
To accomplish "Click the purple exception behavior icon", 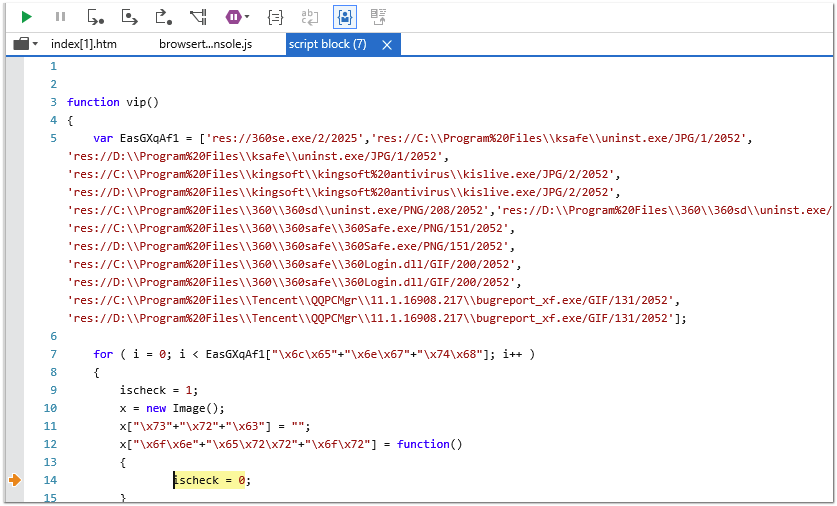I will (x=233, y=16).
